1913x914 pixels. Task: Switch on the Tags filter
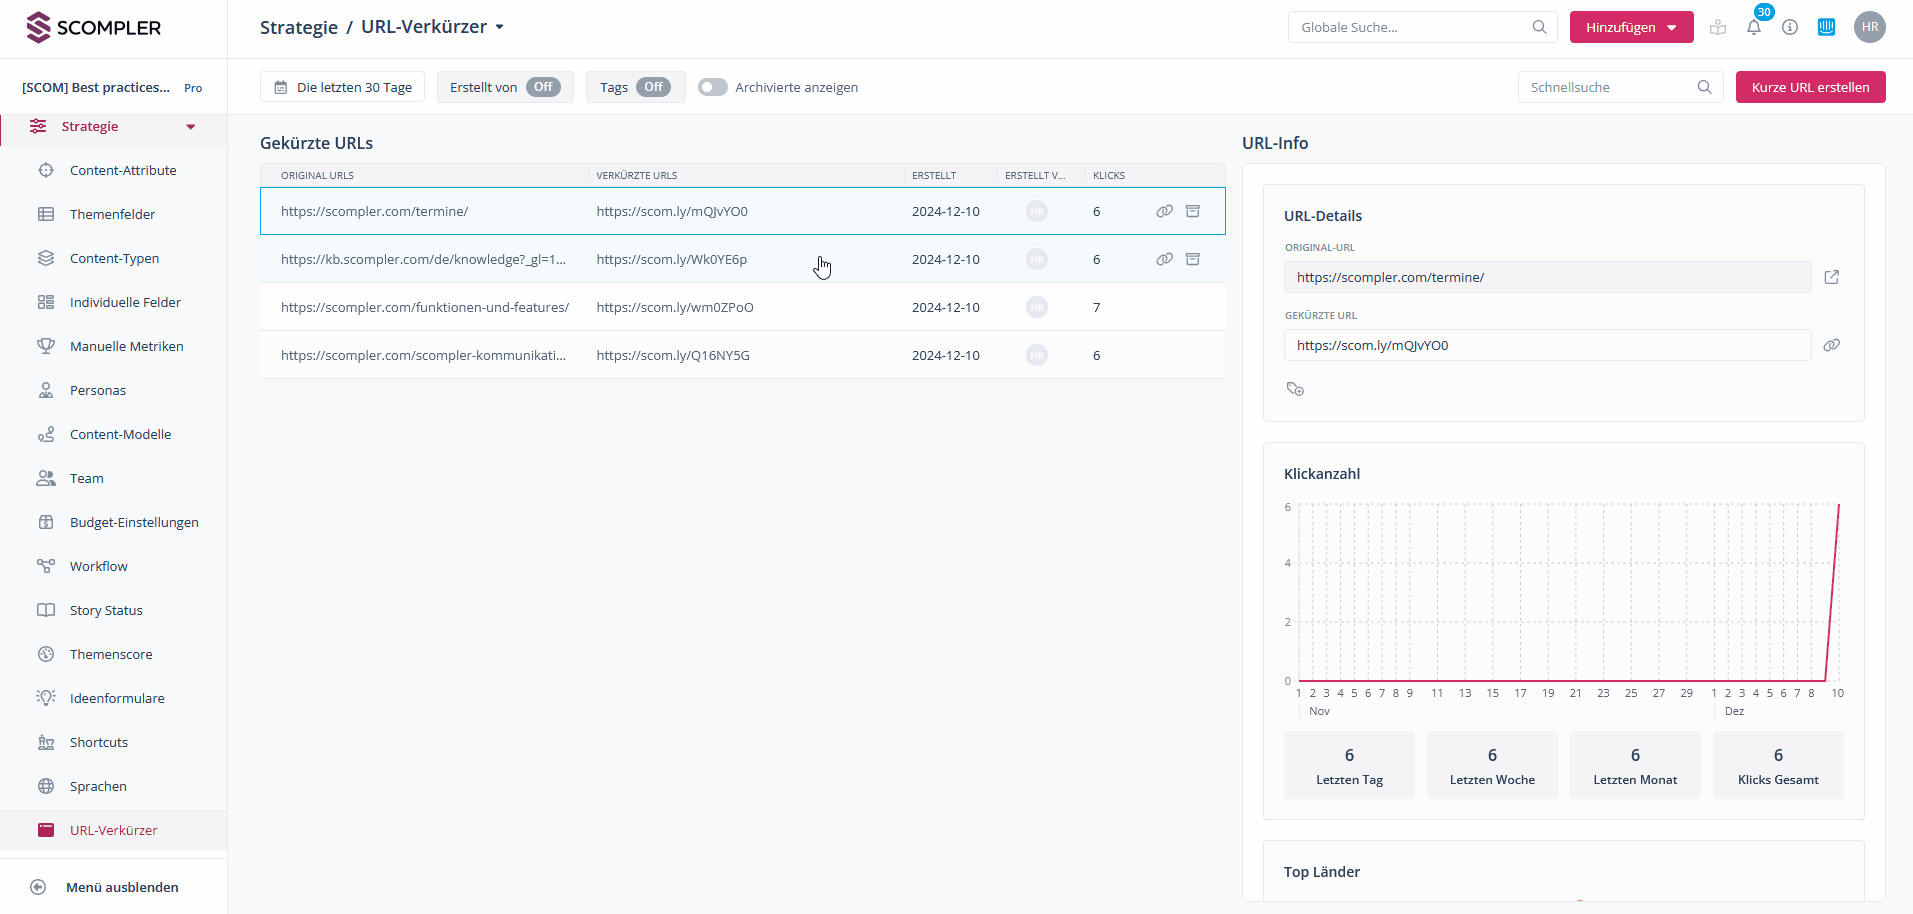(x=653, y=87)
